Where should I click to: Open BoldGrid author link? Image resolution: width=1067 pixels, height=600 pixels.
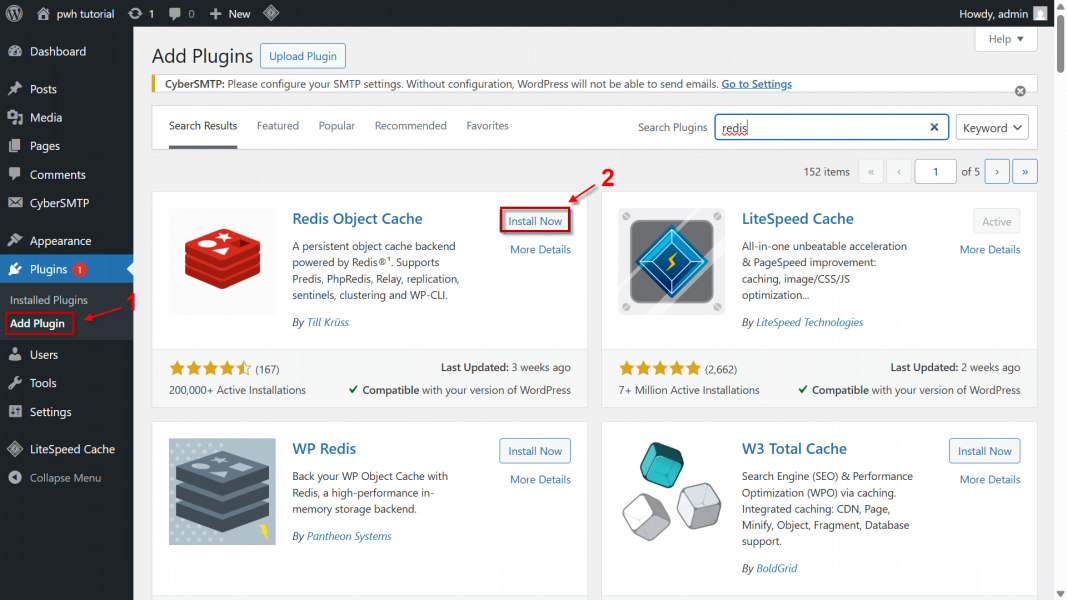pos(776,568)
